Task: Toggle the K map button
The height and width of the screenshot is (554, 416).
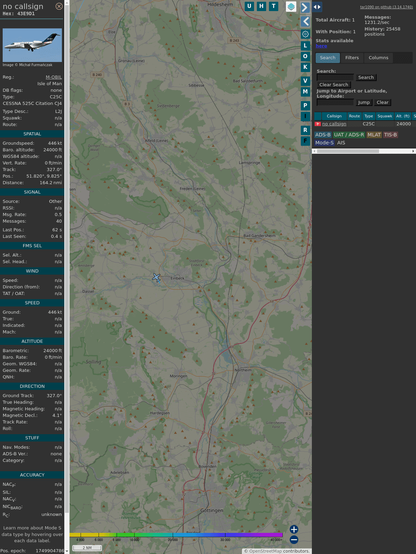Action: [x=305, y=67]
